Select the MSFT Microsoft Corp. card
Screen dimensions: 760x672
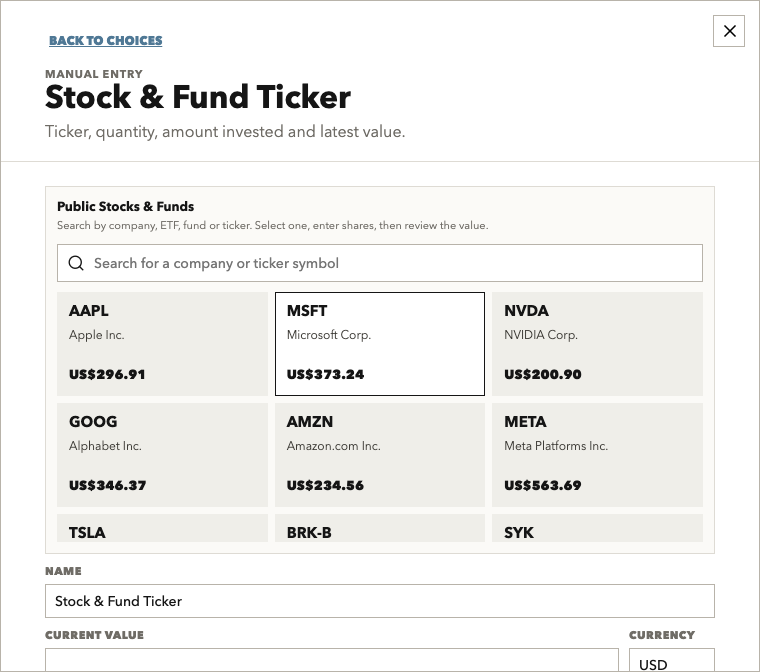coord(380,344)
